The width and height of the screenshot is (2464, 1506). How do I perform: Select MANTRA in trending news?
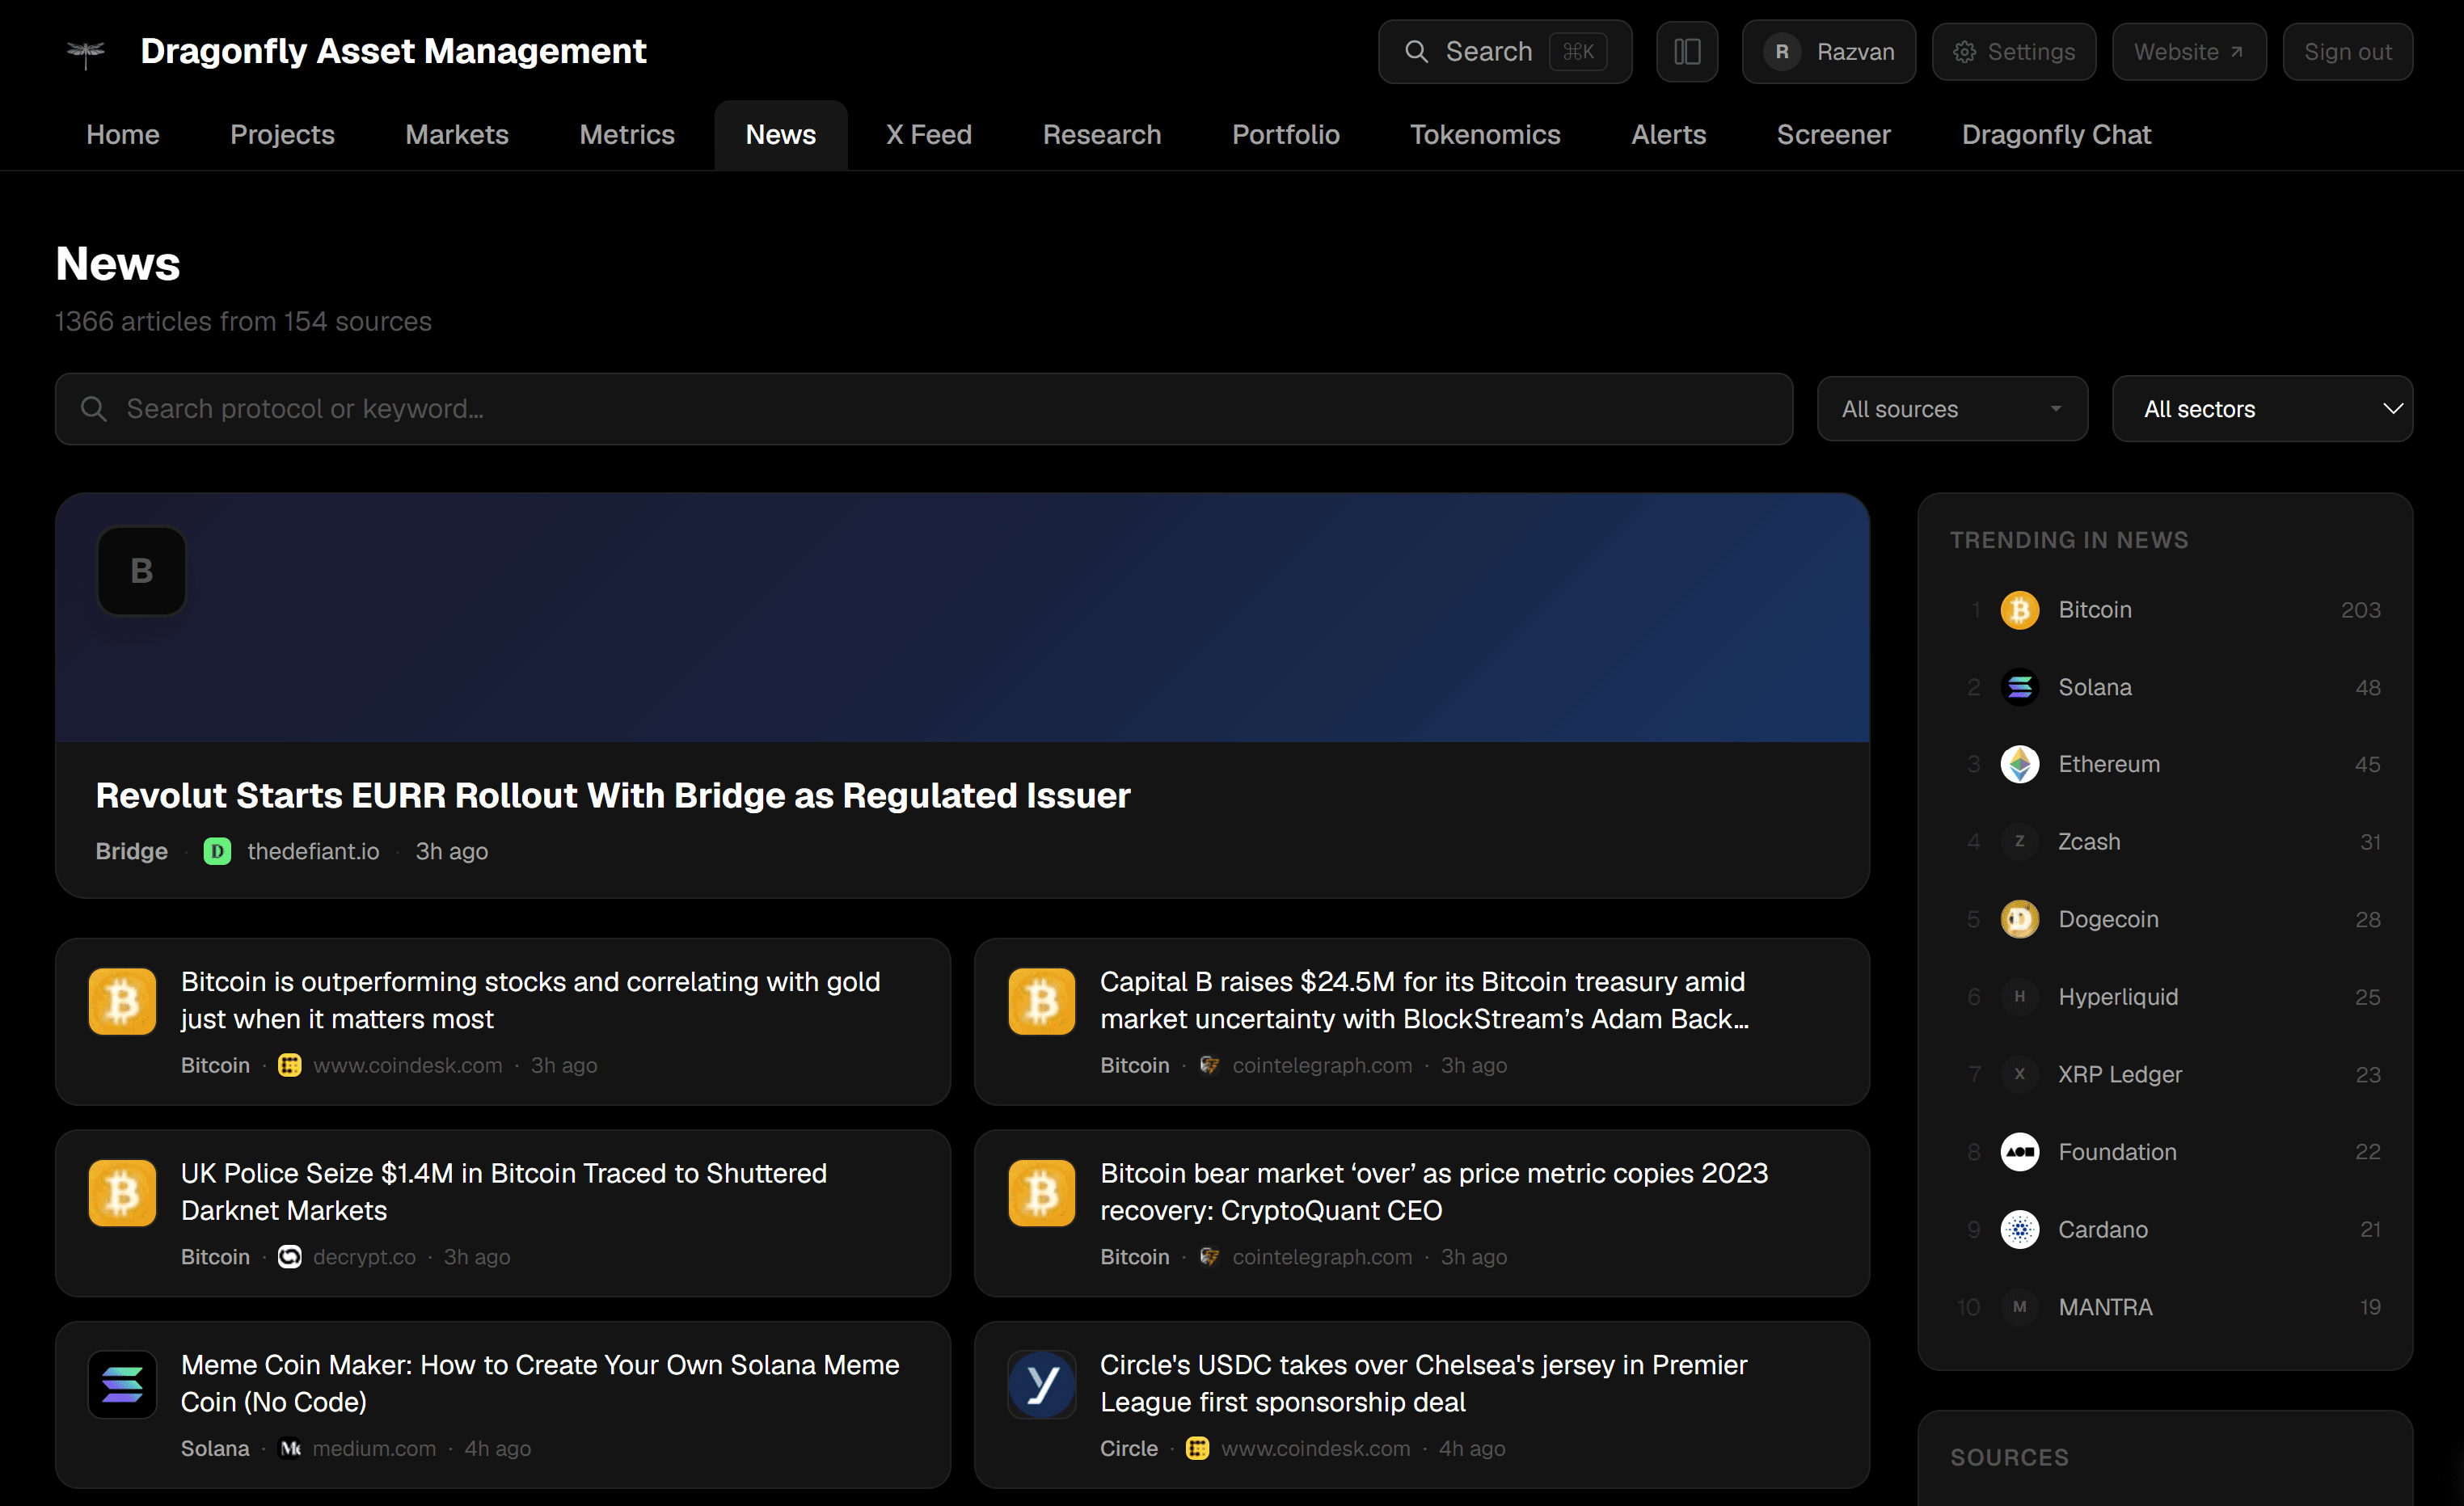click(2164, 1307)
